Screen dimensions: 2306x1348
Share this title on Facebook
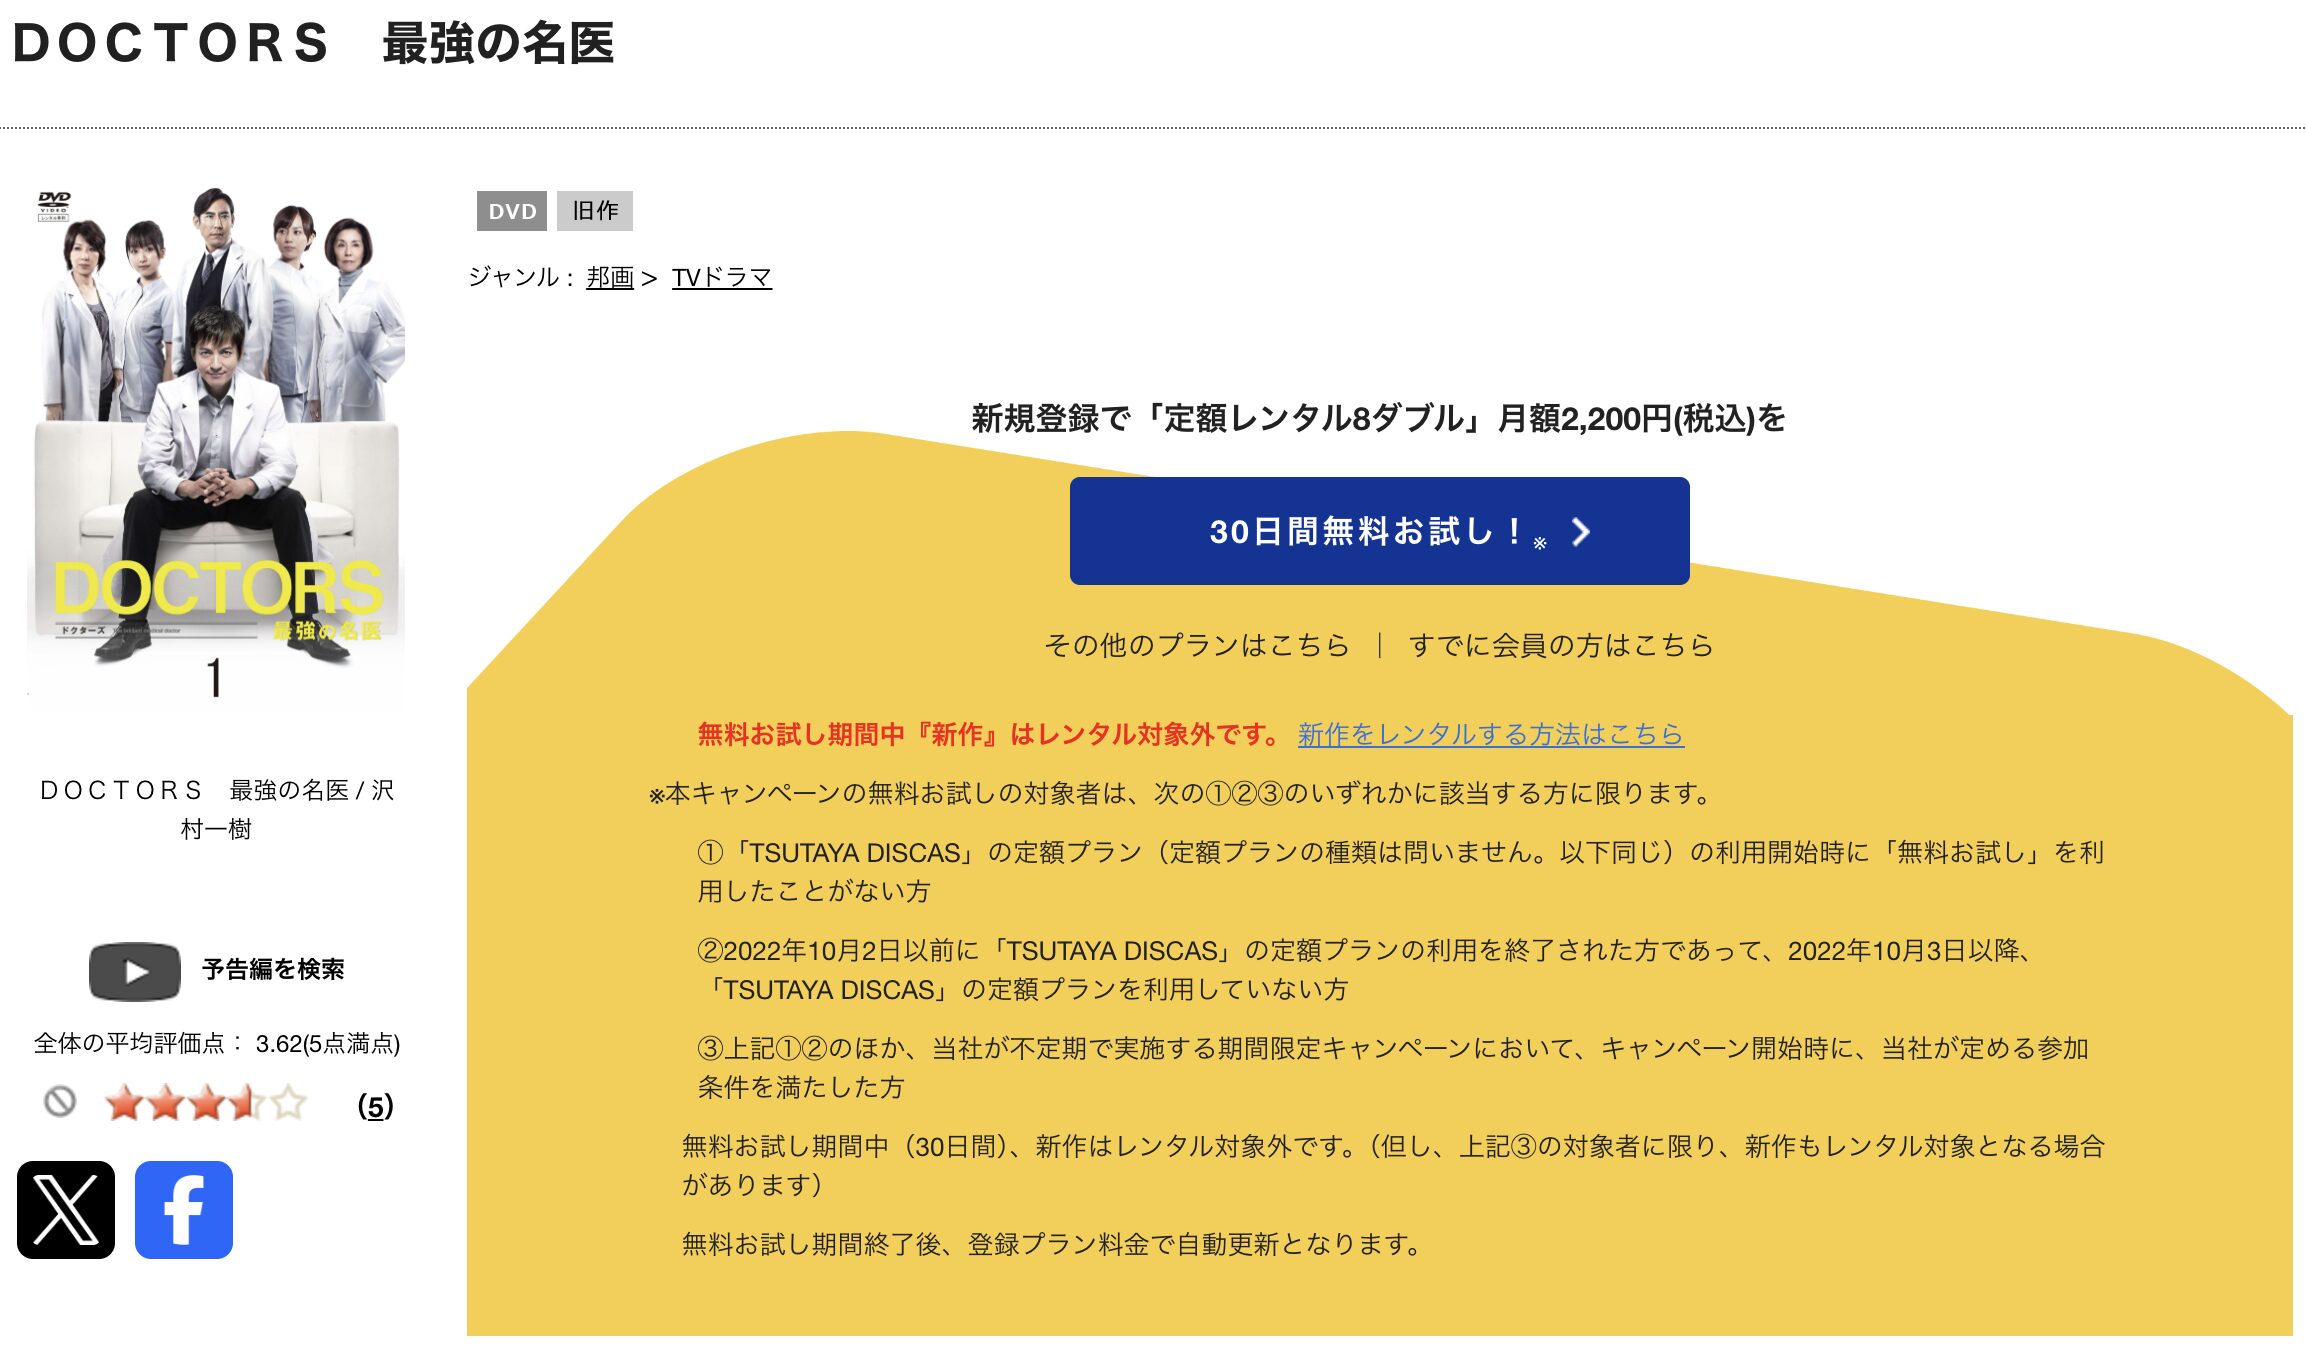coord(184,1209)
